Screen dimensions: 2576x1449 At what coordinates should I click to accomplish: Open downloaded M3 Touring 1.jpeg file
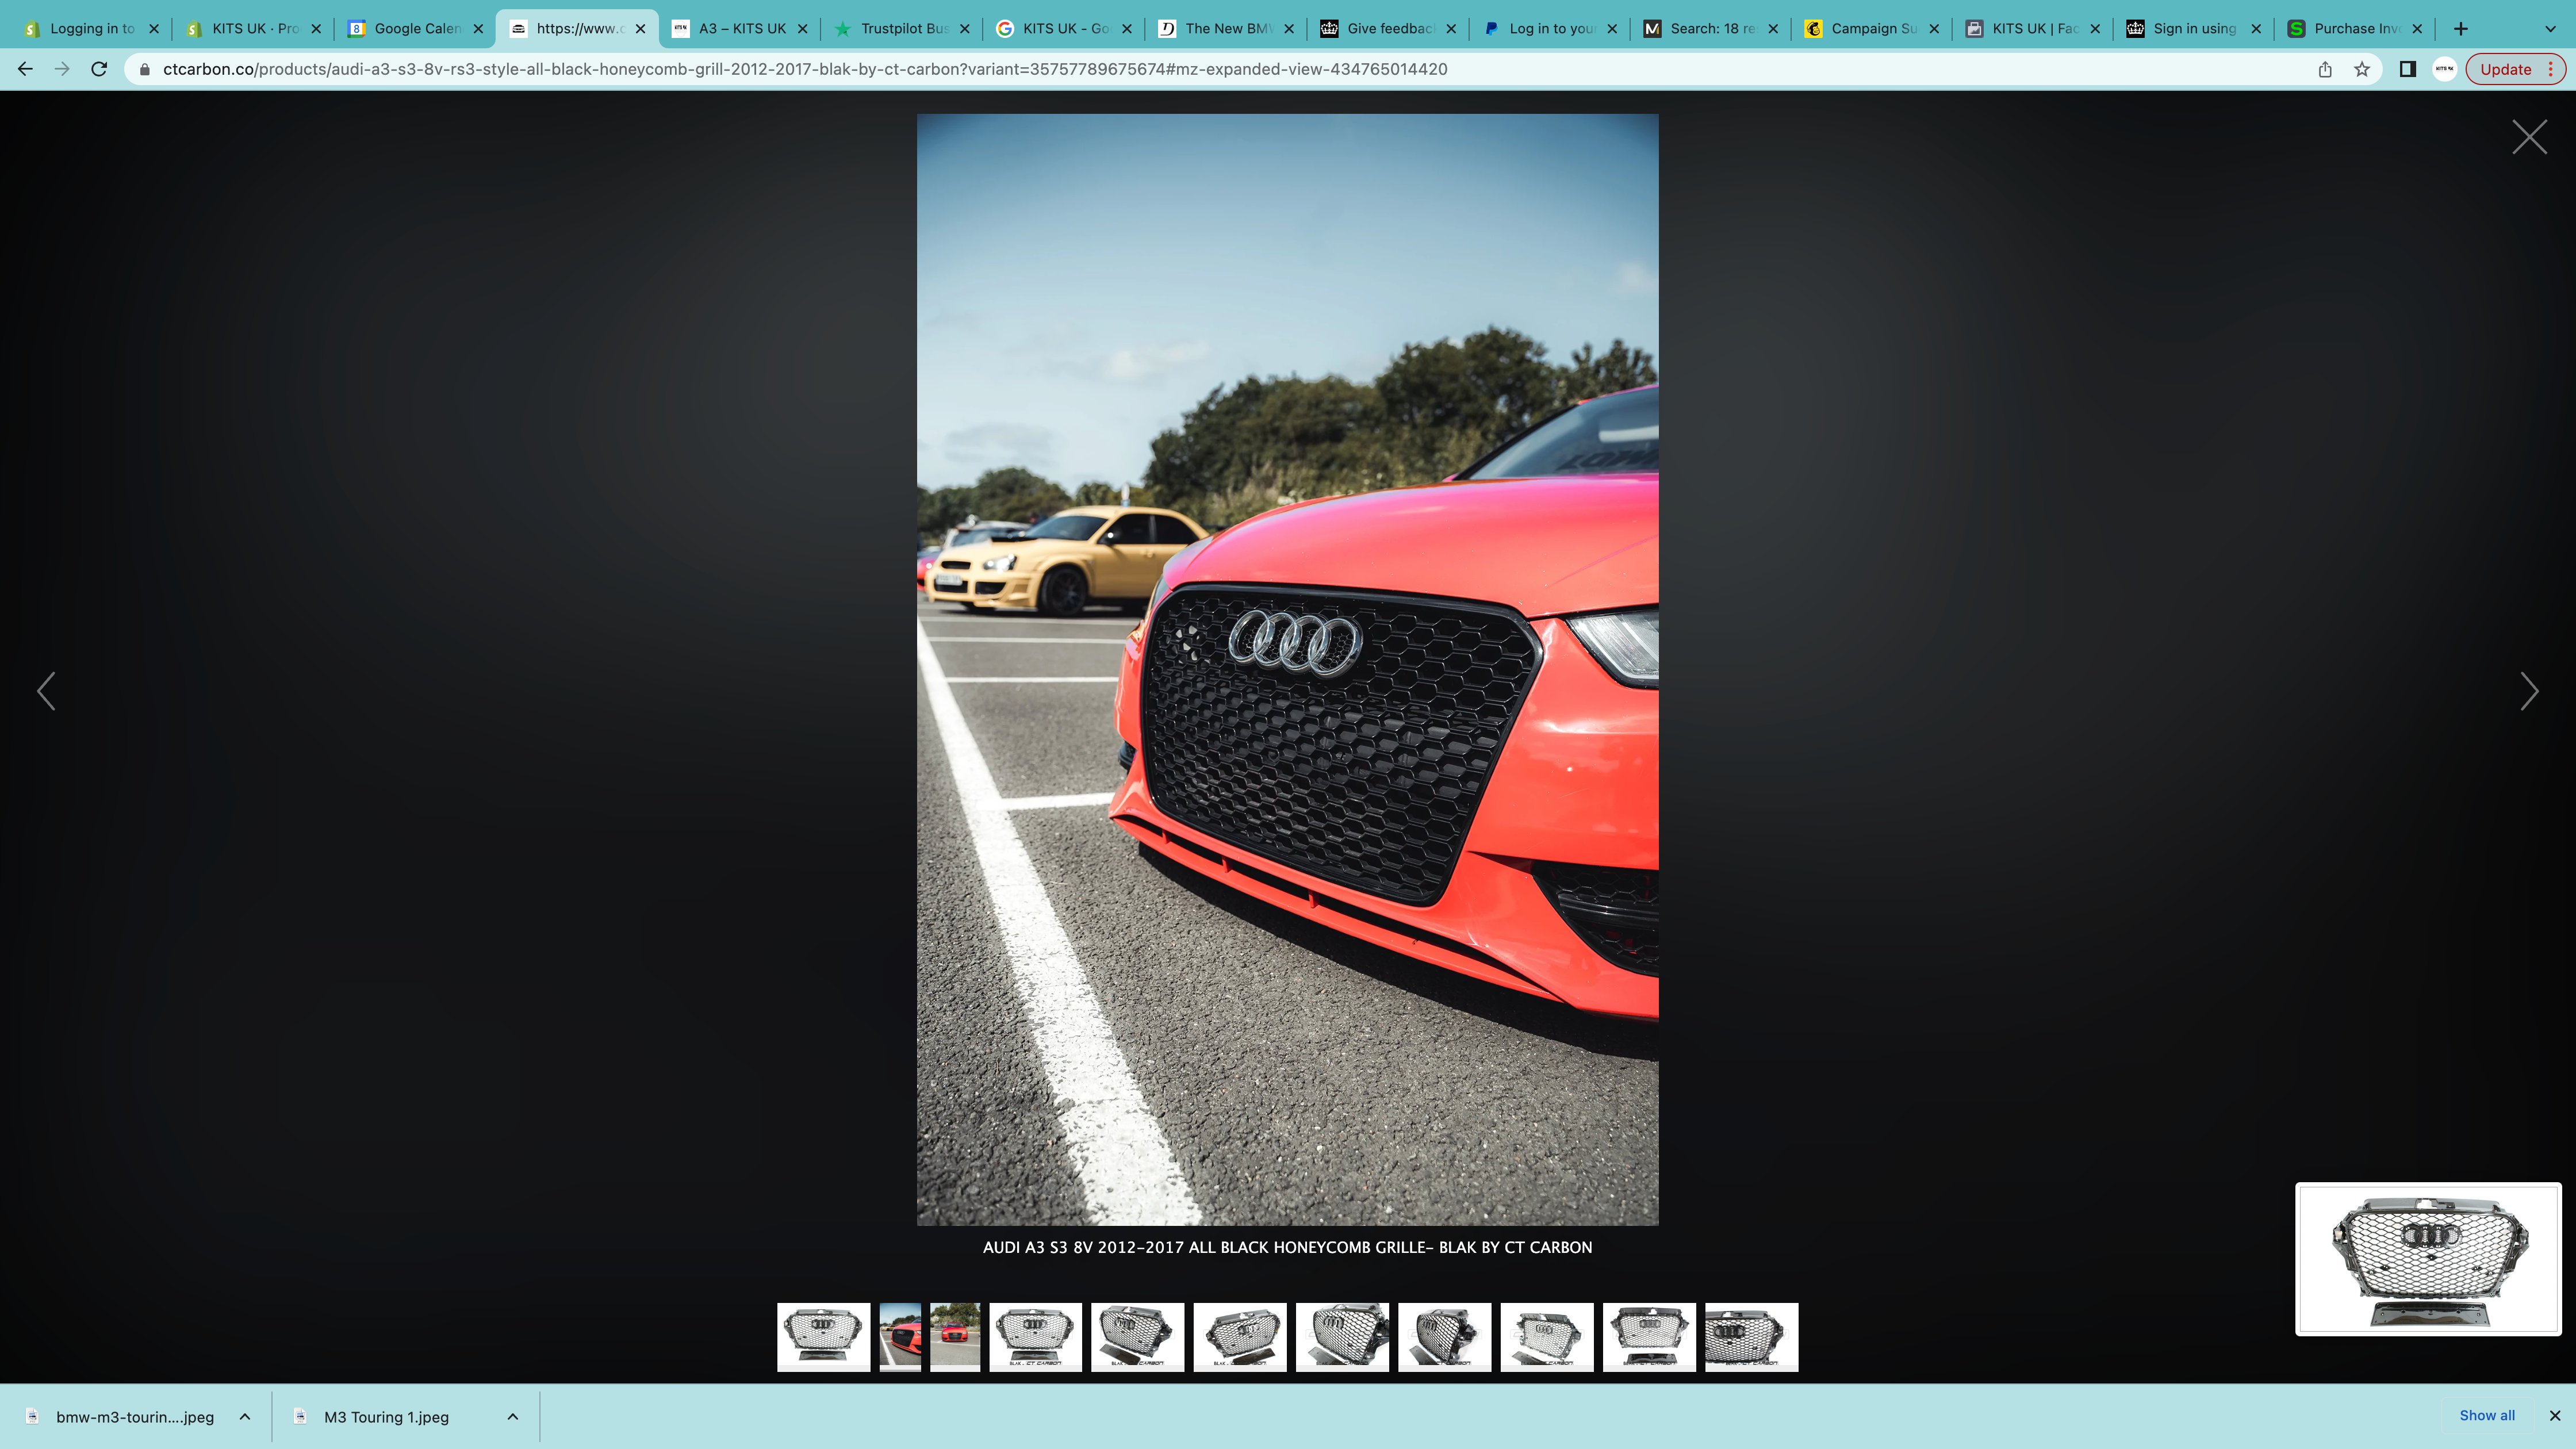point(385,1417)
